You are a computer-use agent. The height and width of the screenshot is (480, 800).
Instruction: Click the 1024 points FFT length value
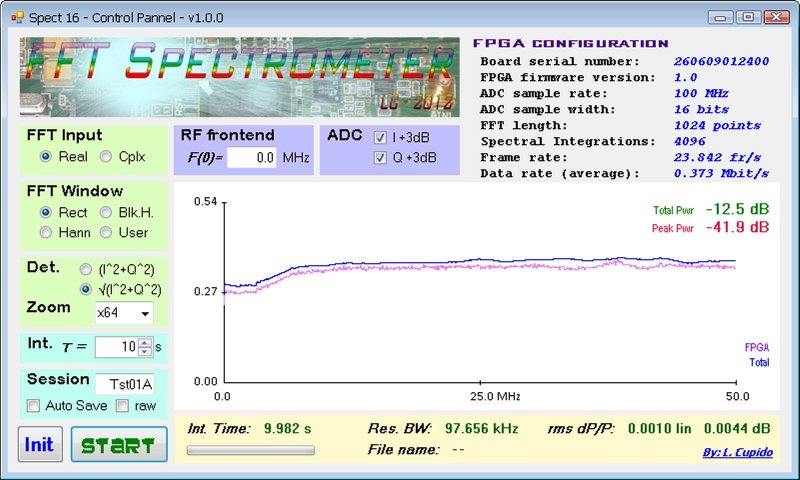(x=717, y=125)
